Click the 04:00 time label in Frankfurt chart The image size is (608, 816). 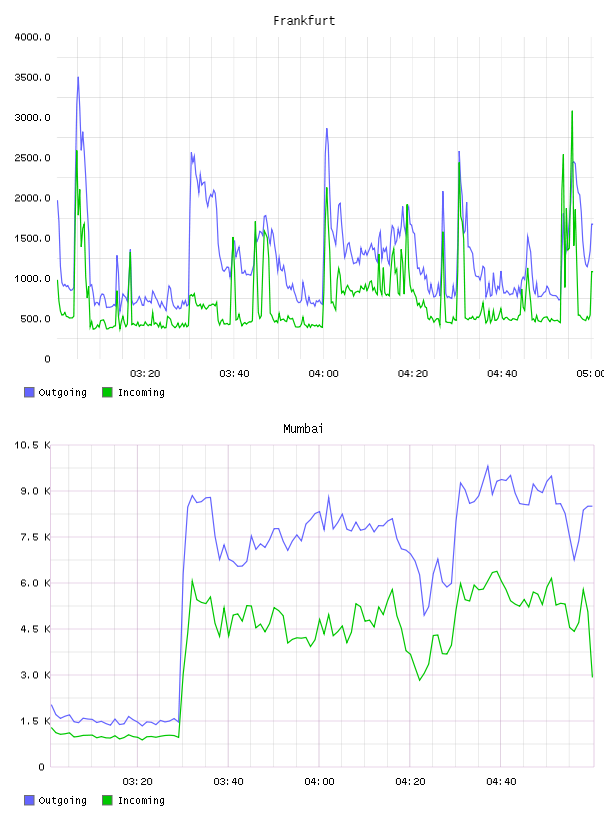(323, 374)
